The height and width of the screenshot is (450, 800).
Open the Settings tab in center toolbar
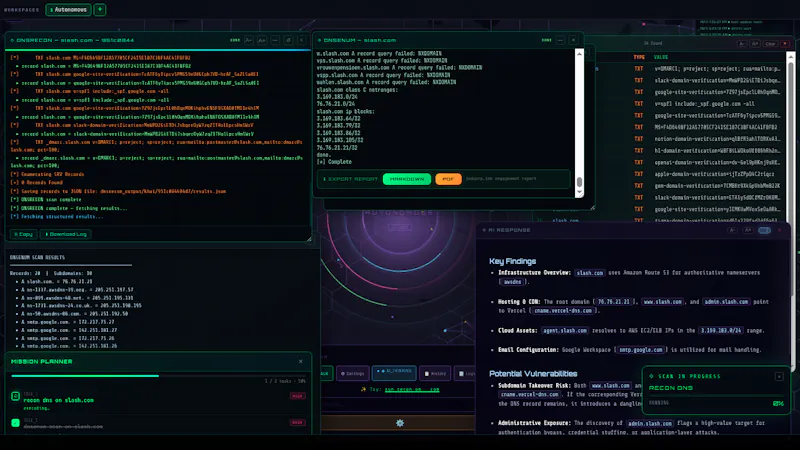(352, 373)
